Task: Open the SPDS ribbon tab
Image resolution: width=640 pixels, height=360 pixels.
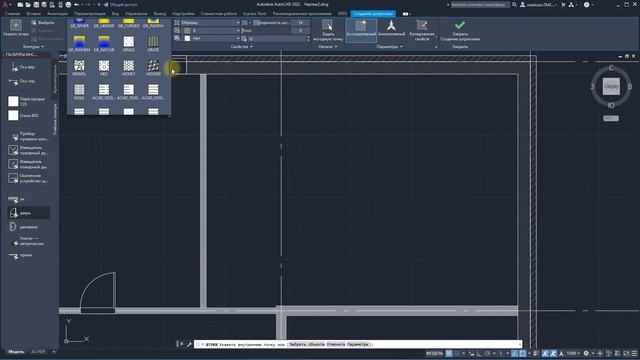Action: [342, 13]
